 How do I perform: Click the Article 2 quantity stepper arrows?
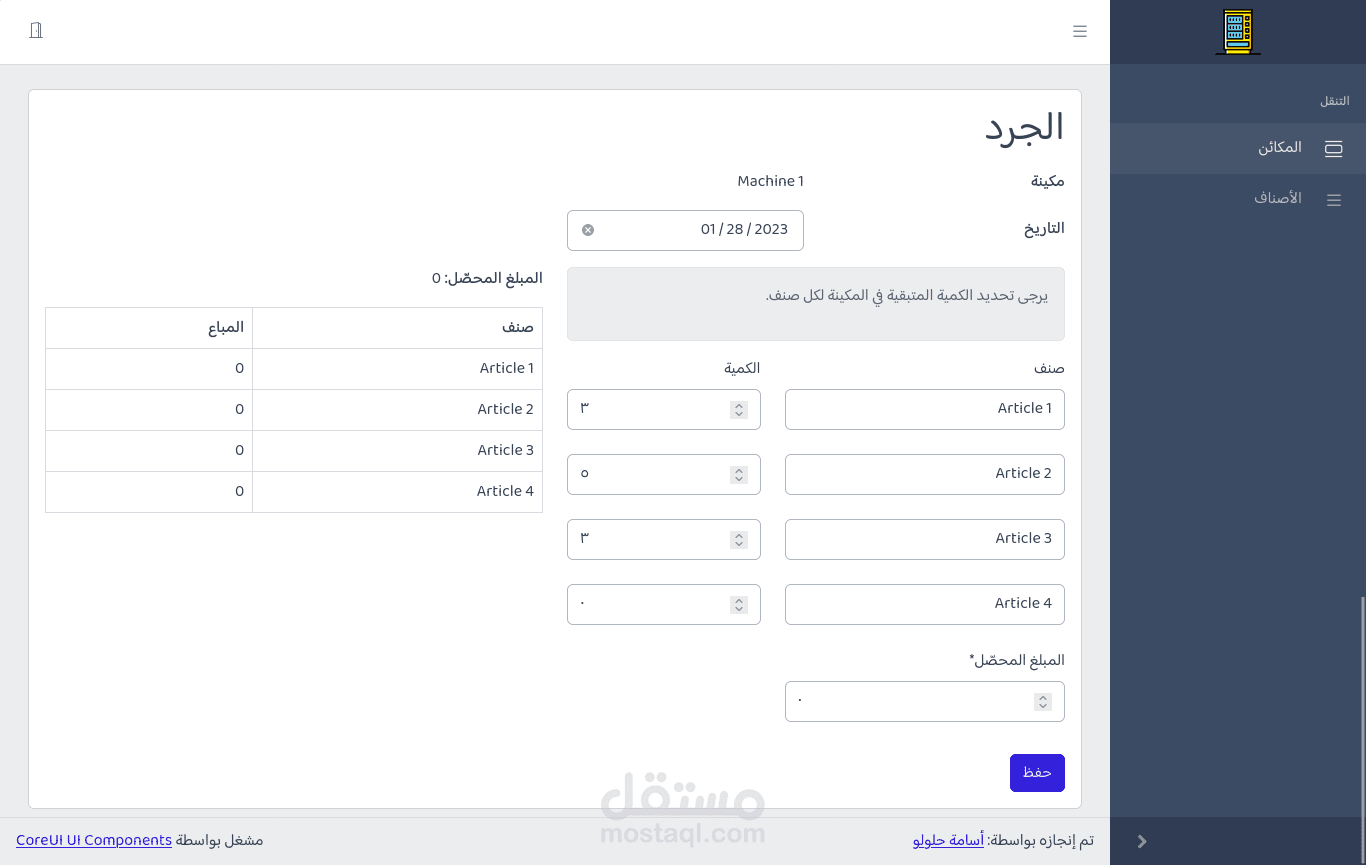point(739,474)
